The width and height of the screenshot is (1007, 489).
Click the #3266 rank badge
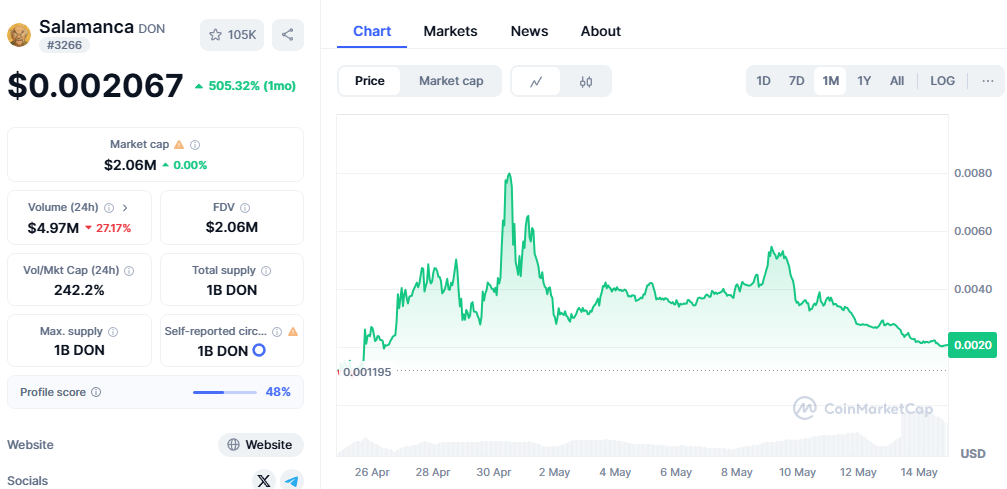pos(64,45)
